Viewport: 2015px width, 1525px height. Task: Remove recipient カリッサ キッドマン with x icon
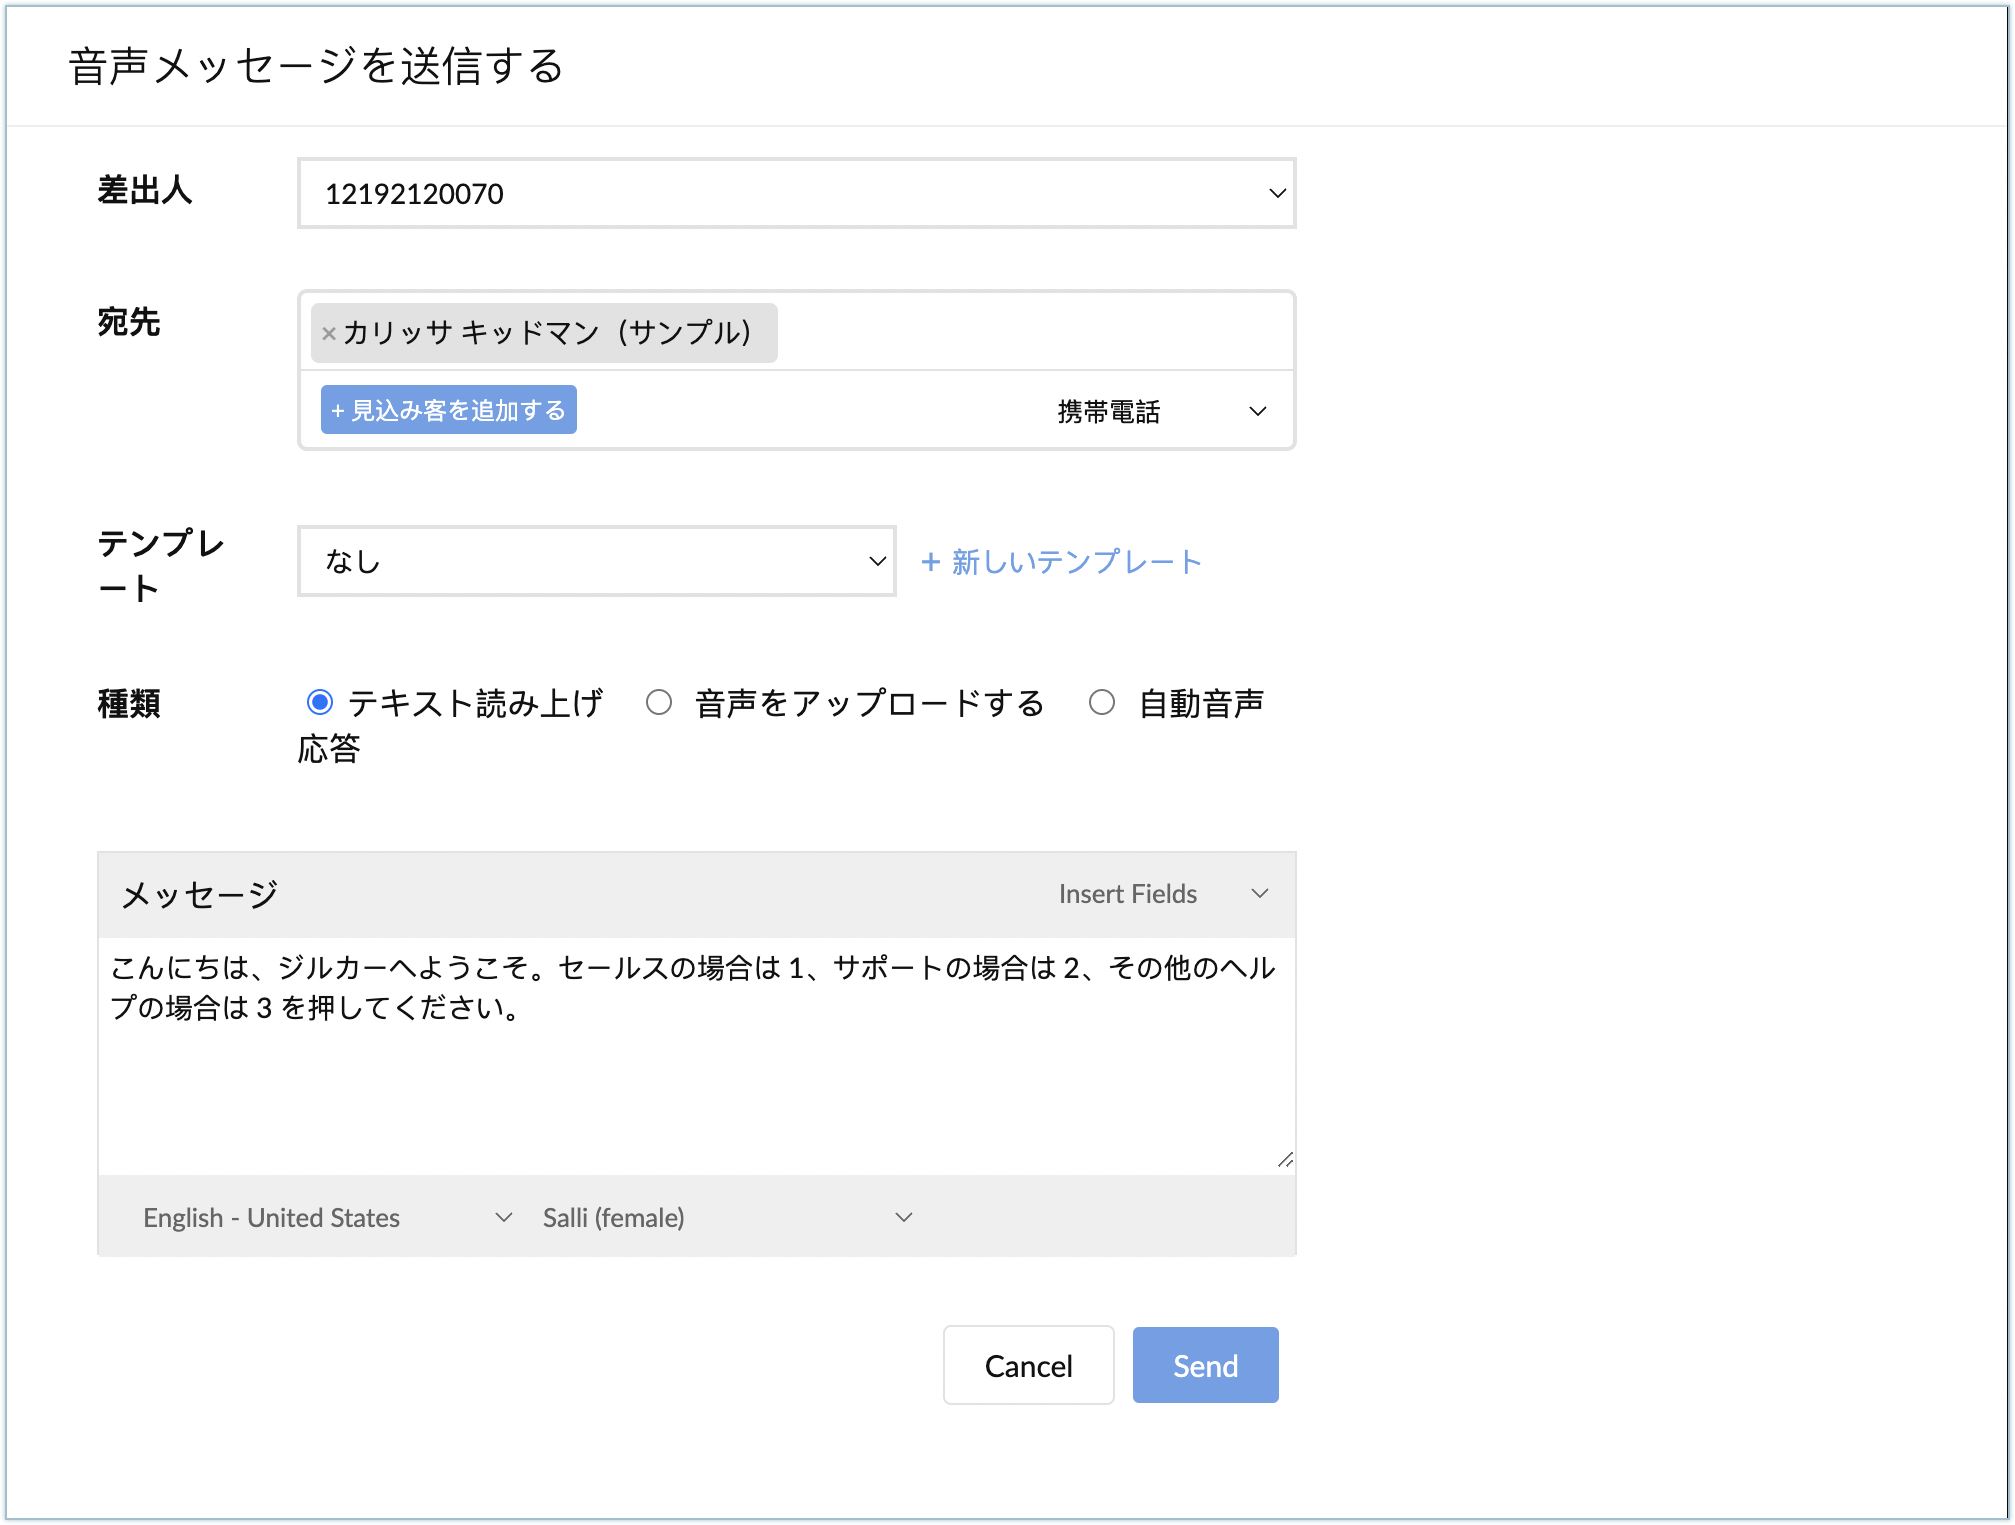pos(328,334)
